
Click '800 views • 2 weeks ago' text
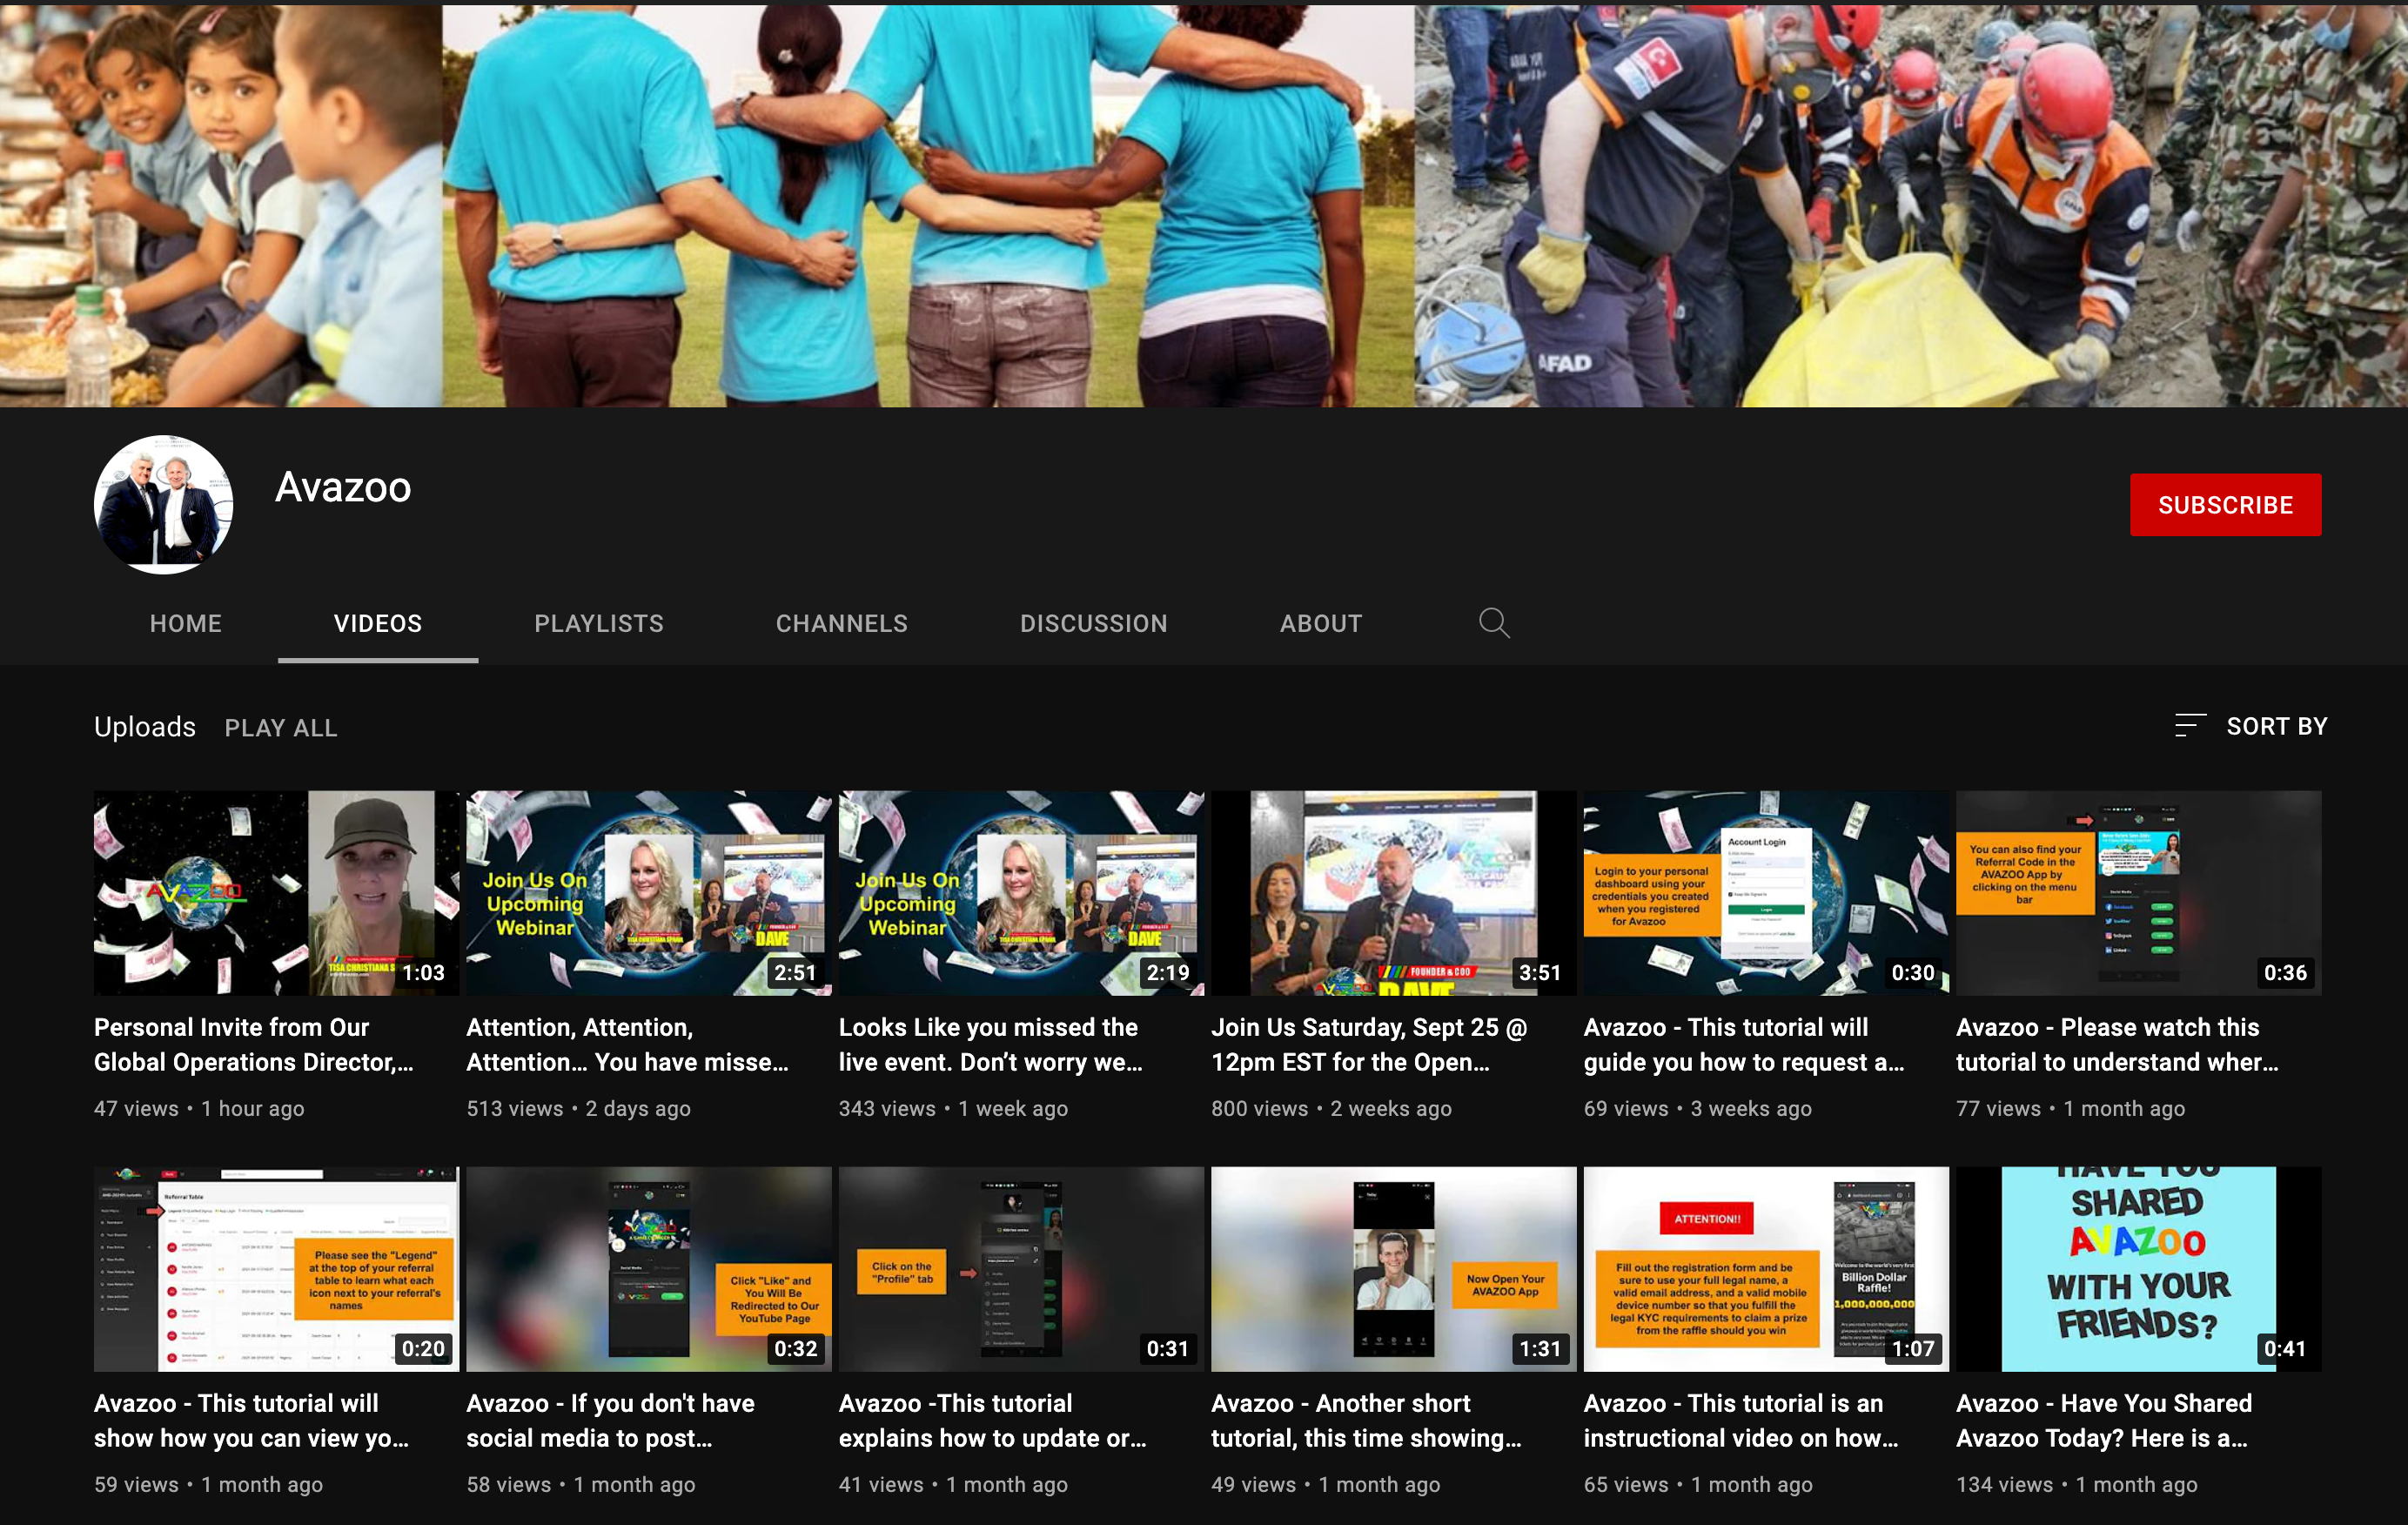(x=1331, y=1108)
